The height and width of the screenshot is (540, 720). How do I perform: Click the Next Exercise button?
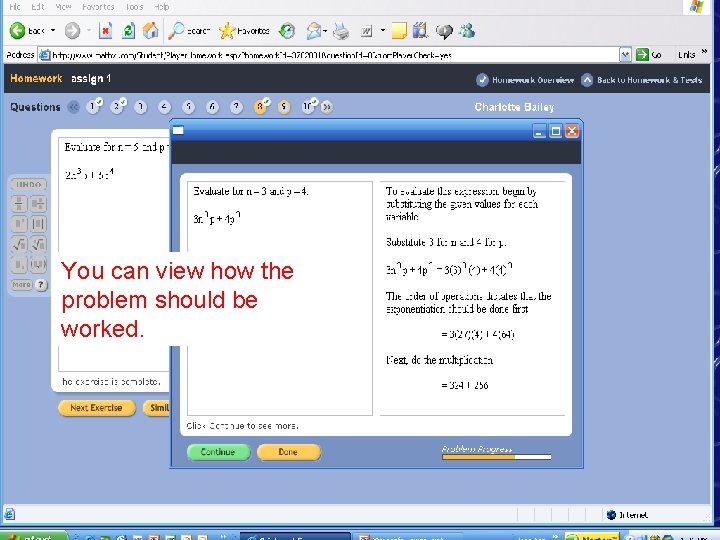(97, 408)
